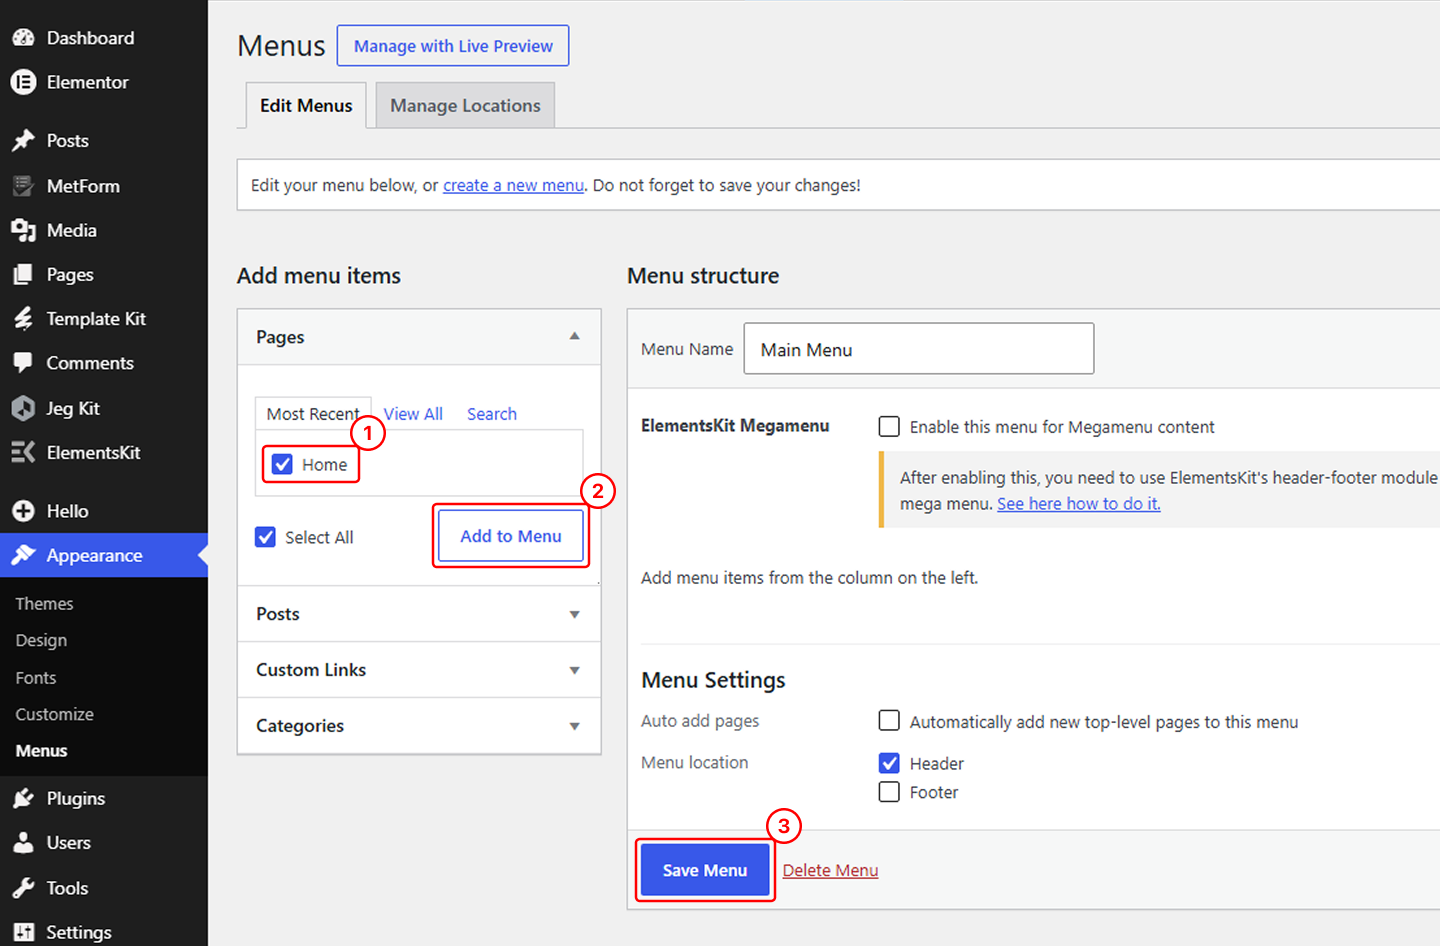
Task: Click the Hello plus icon
Action: point(23,511)
